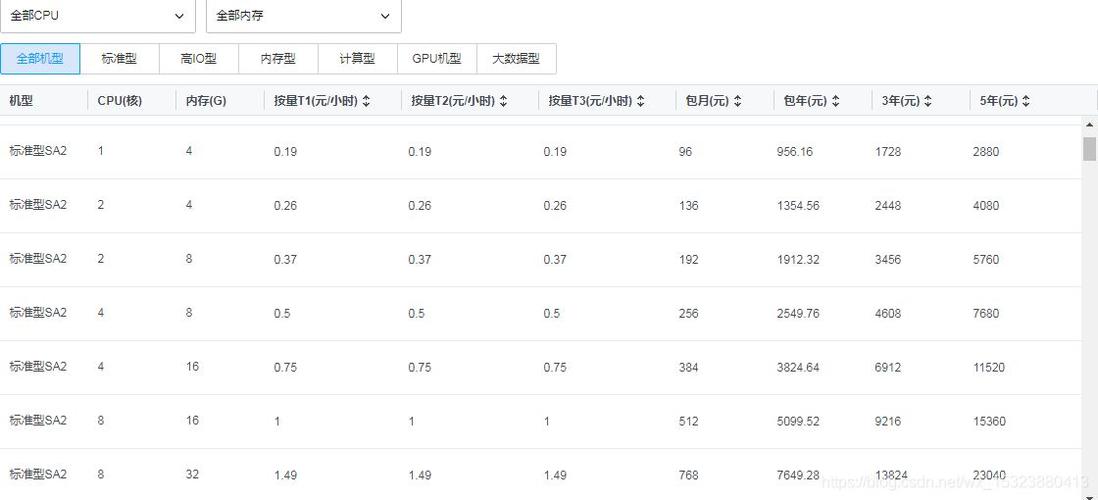Click the 5年 value 7680

click(986, 314)
